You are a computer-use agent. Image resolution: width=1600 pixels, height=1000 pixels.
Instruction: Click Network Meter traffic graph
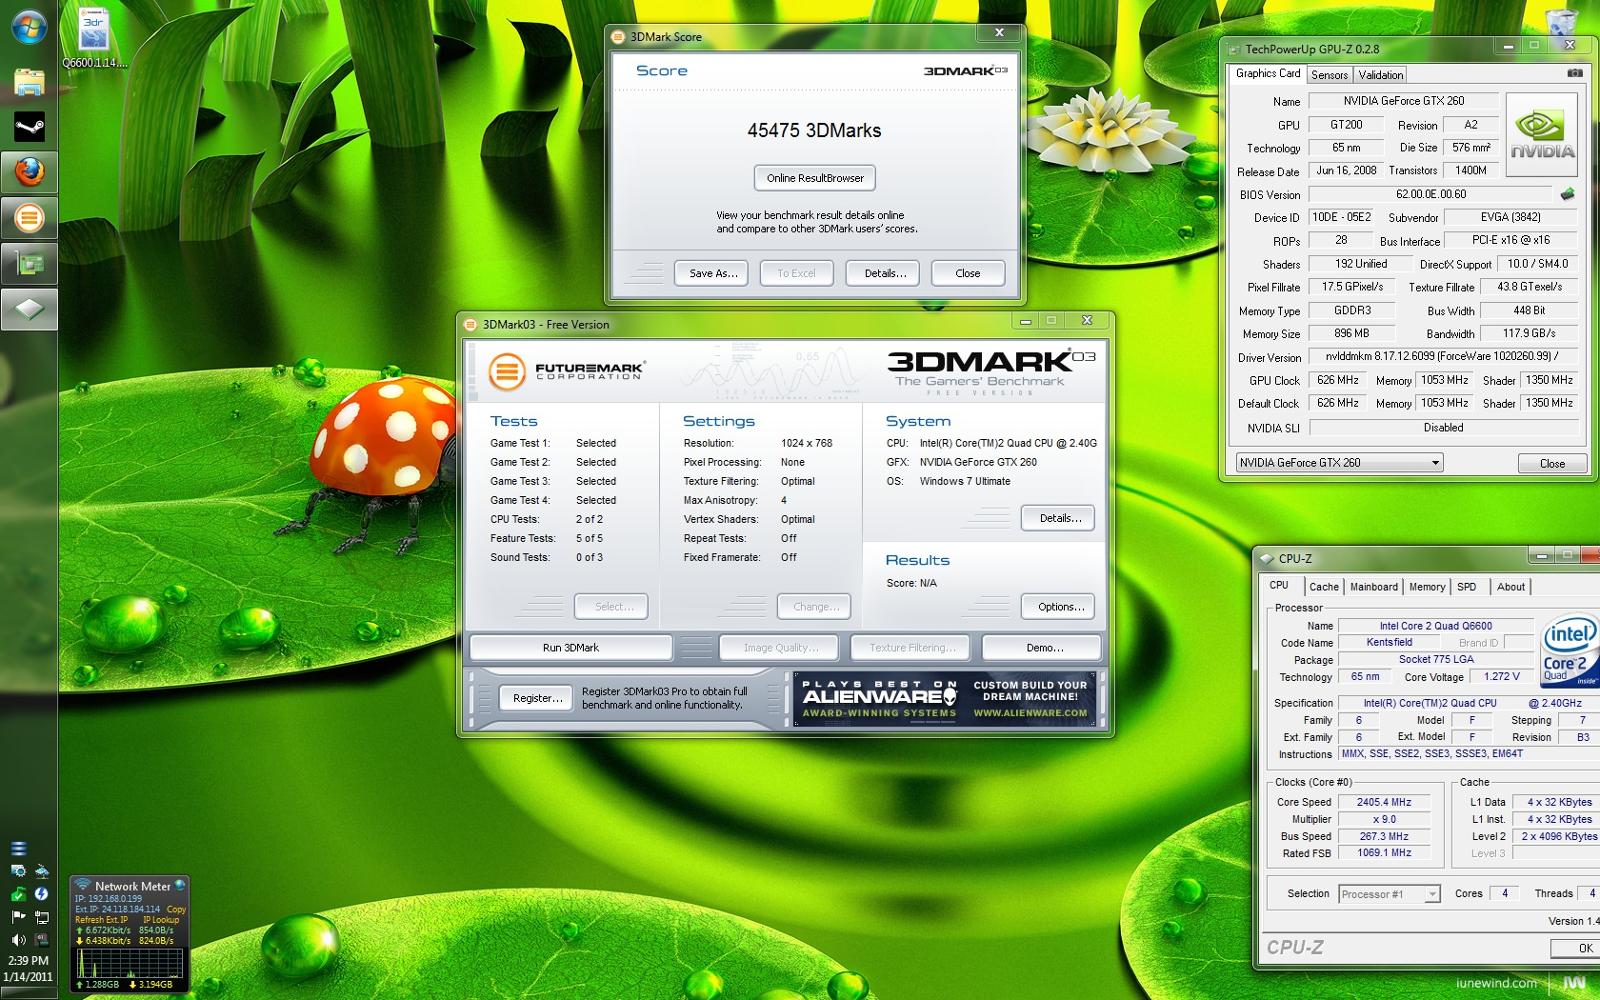tap(129, 962)
